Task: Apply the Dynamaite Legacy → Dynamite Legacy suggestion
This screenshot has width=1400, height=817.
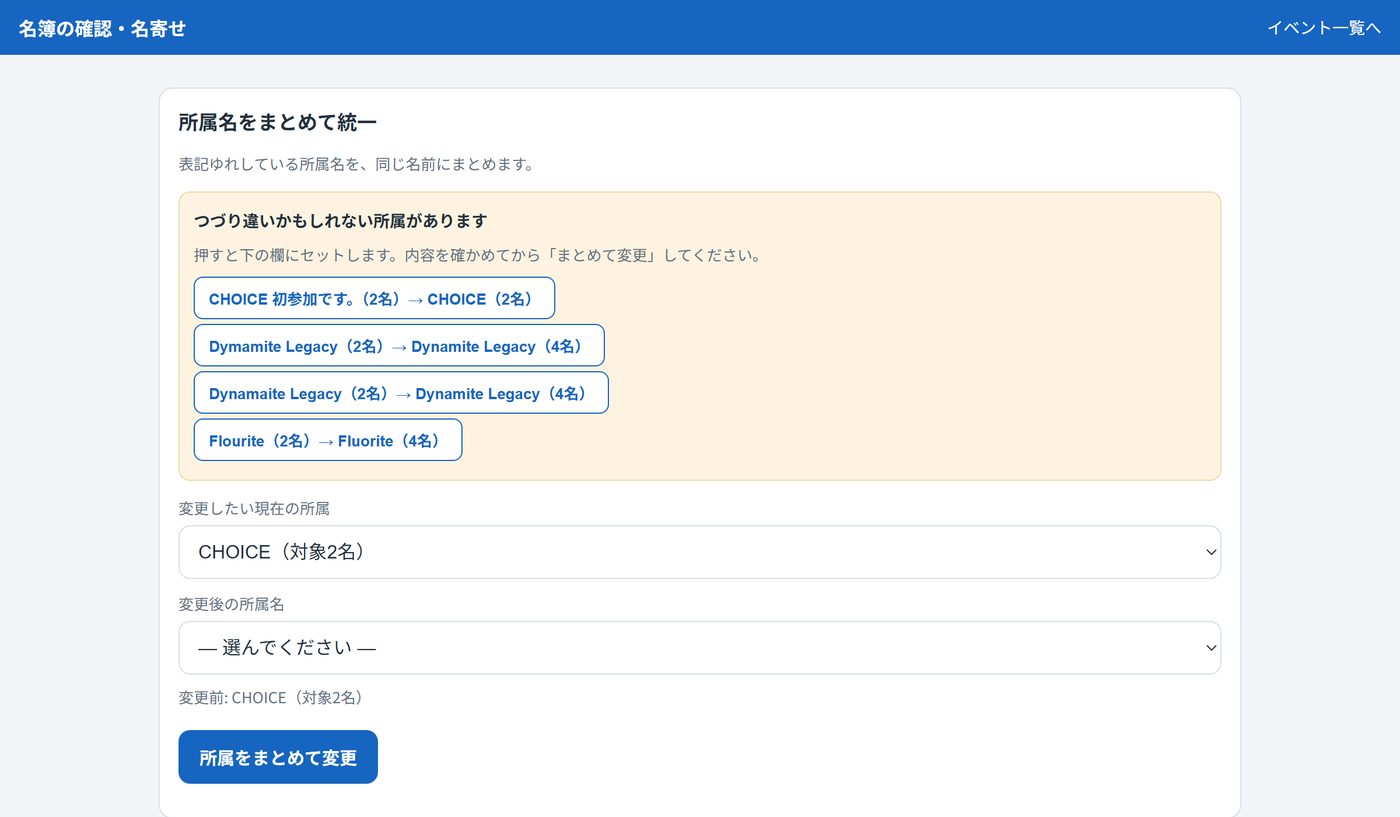Action: (x=401, y=392)
